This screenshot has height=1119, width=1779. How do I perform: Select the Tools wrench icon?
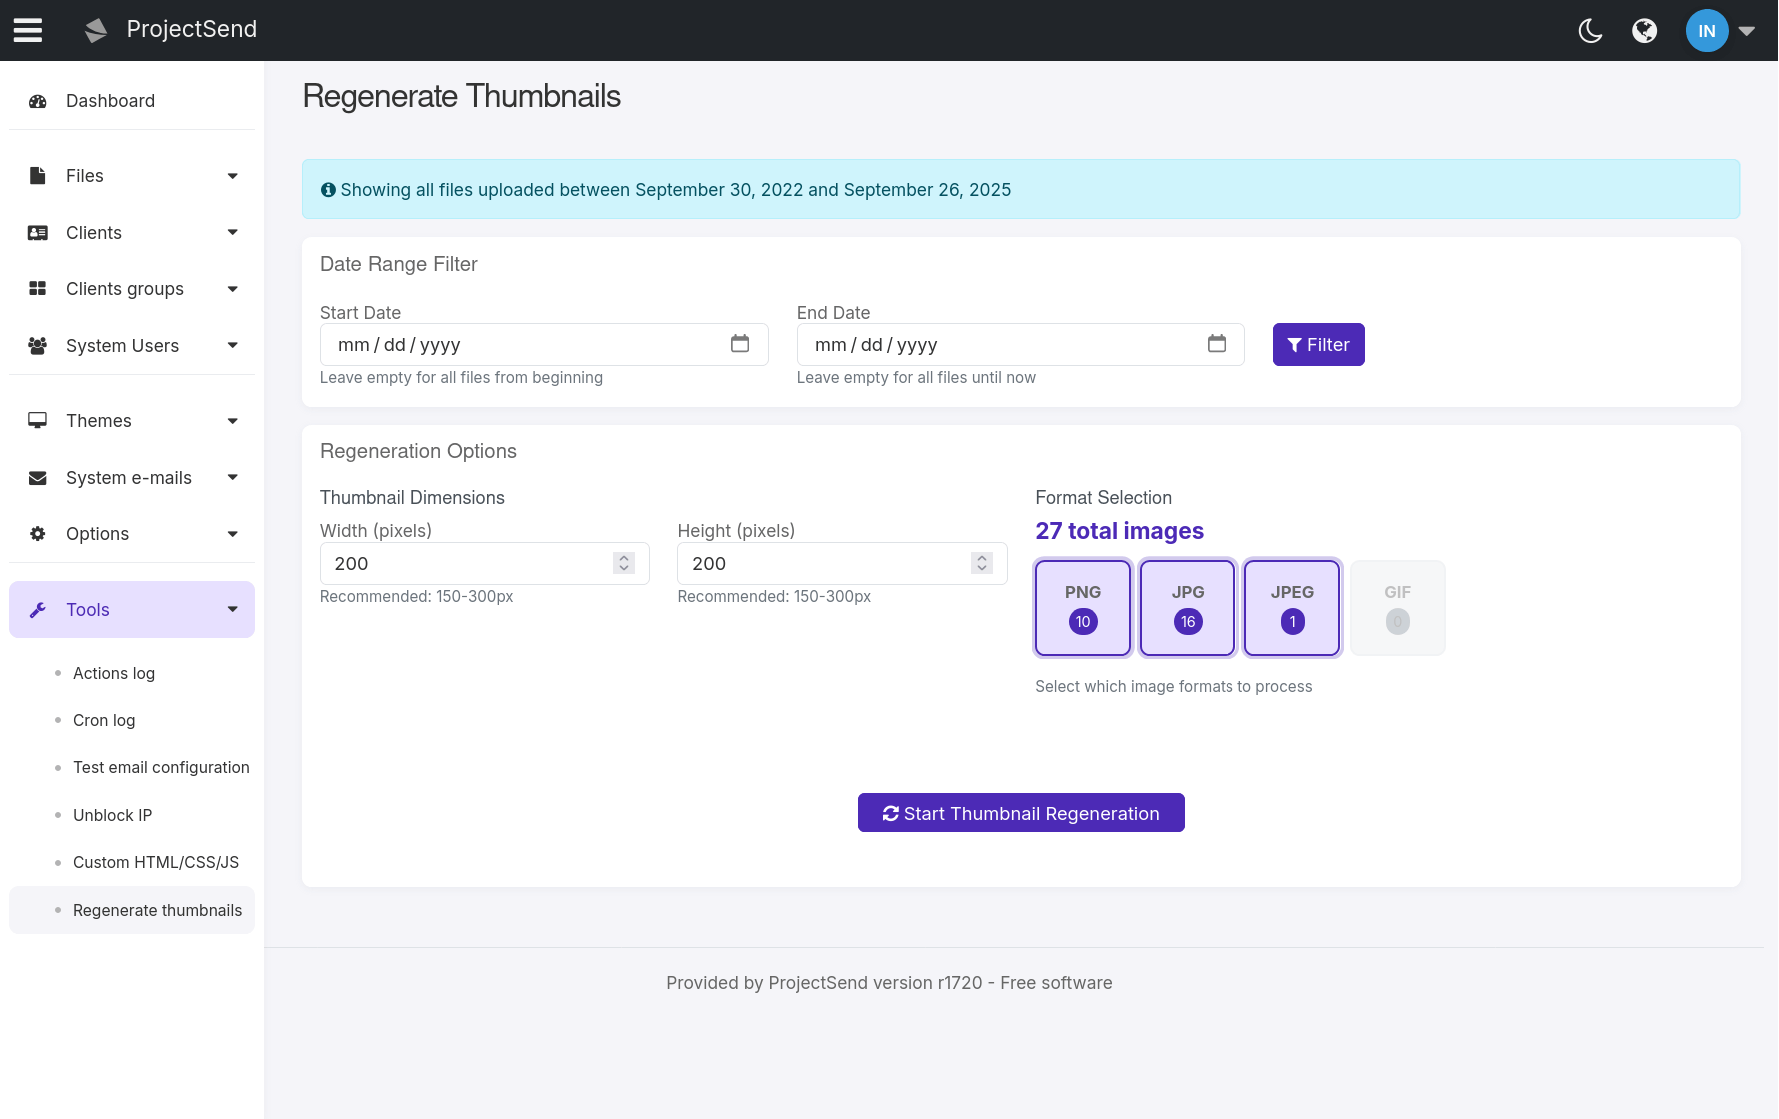pyautogui.click(x=38, y=609)
